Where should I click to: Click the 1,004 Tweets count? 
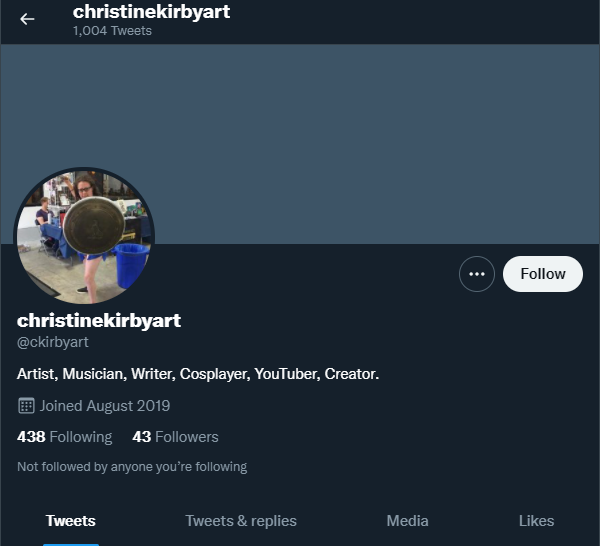(x=112, y=31)
